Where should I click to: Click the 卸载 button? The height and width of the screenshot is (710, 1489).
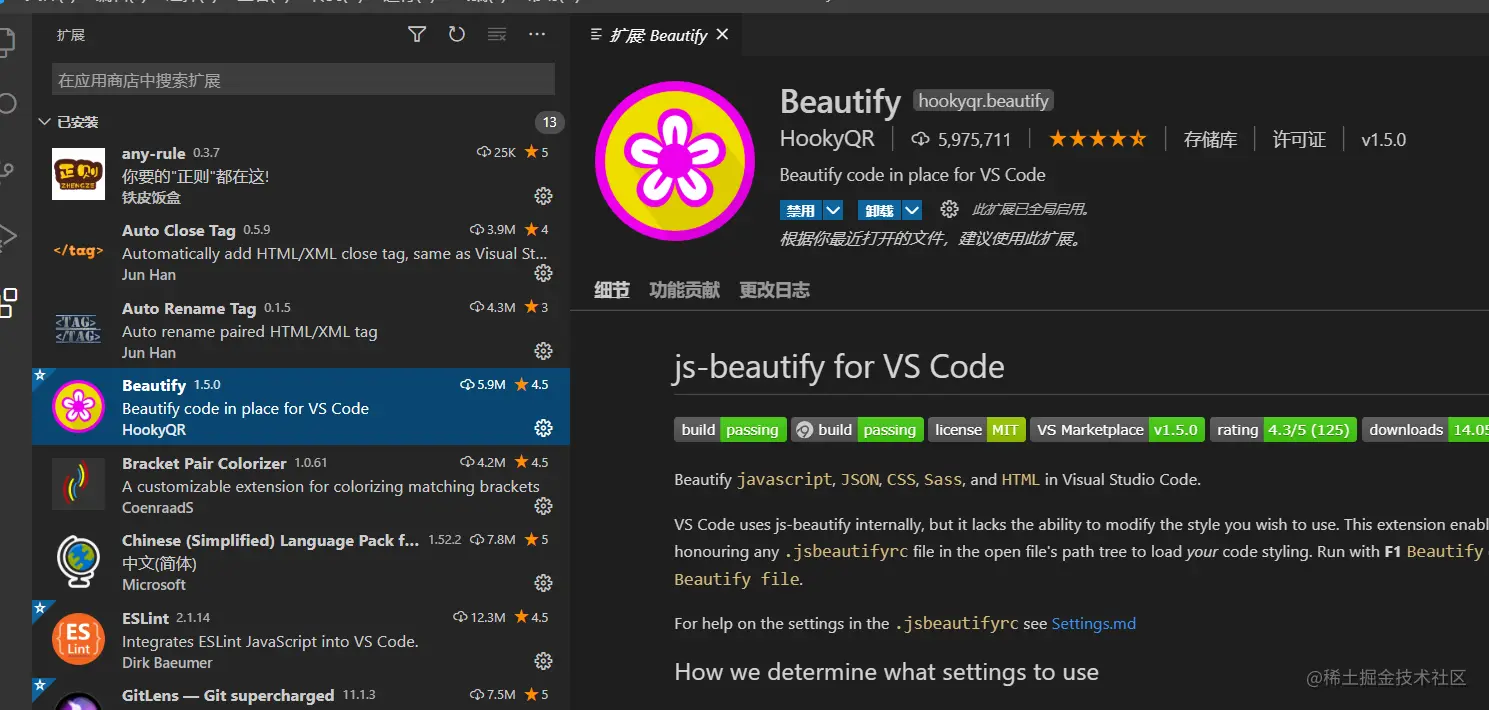(x=880, y=210)
